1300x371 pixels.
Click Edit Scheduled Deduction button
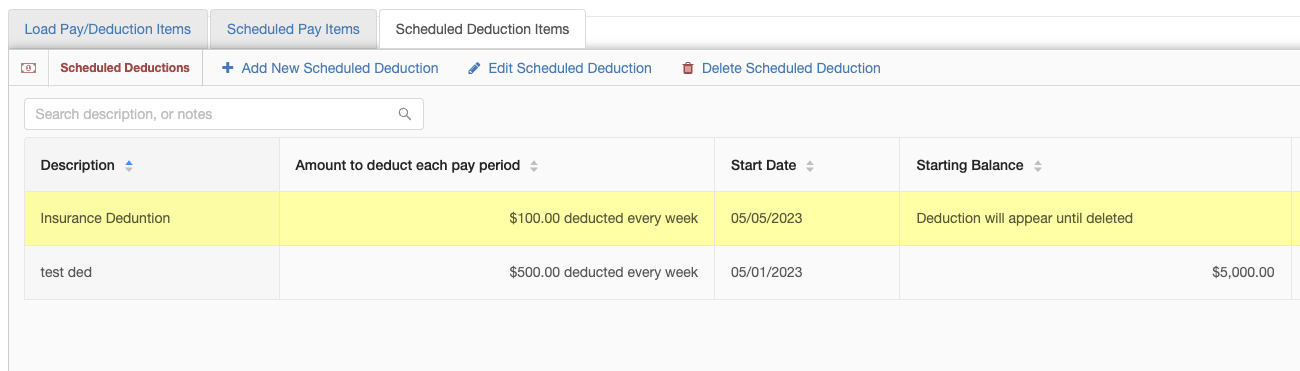(x=560, y=68)
